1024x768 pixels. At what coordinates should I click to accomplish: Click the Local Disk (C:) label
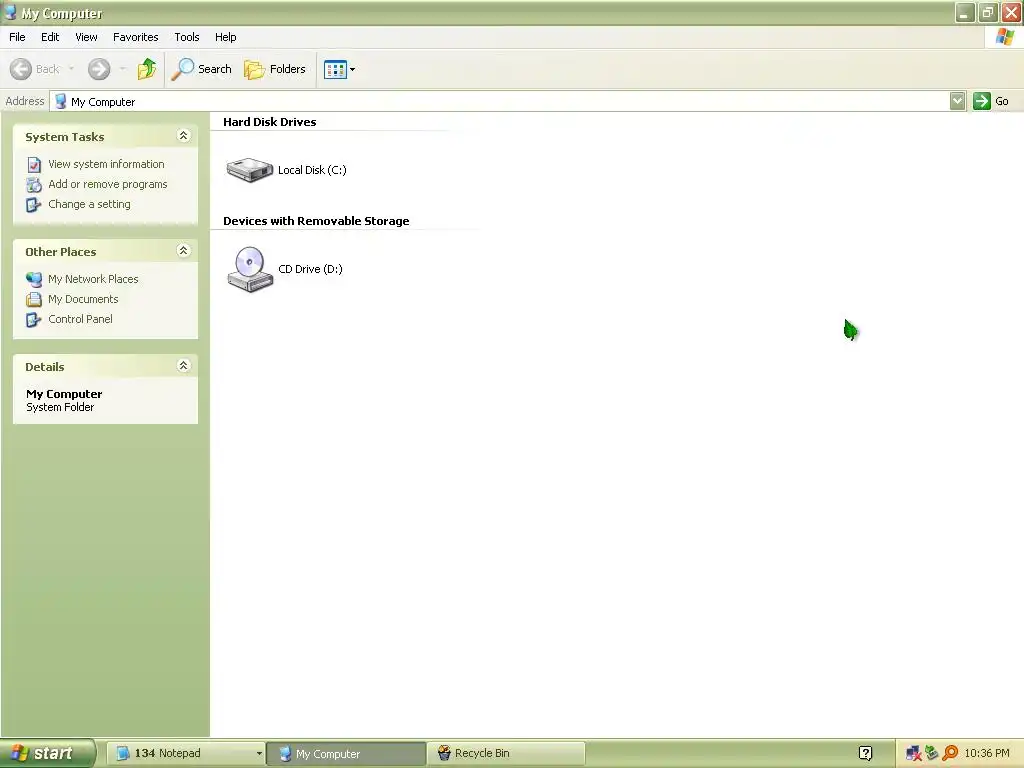312,170
